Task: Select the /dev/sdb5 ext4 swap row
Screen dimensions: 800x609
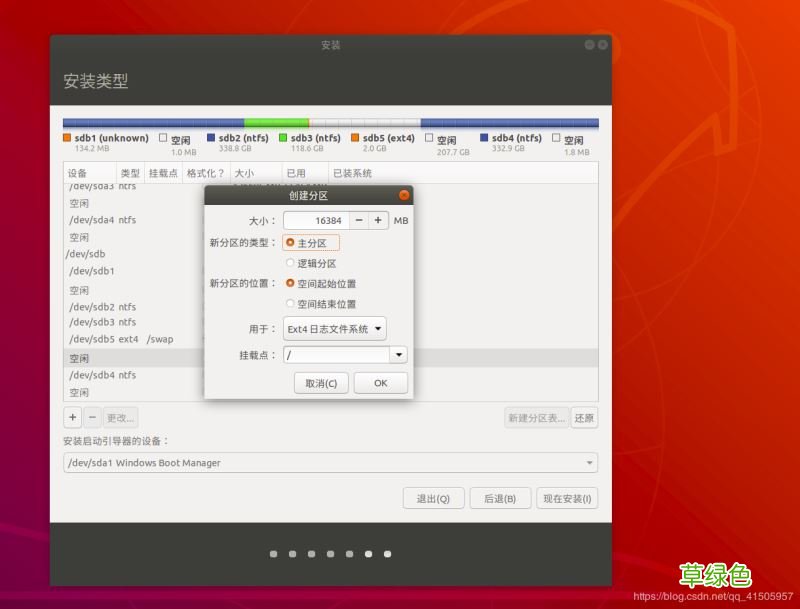Action: [120, 339]
